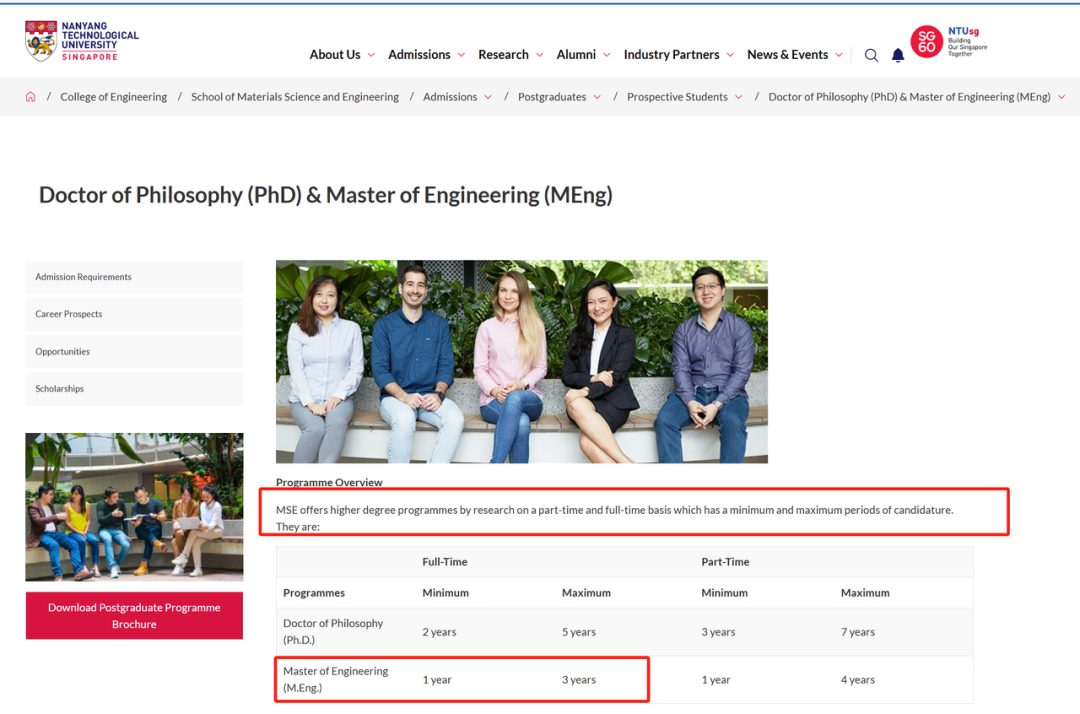Expand the Prospective Students breadcrumb chevron
Image resolution: width=1080 pixels, height=714 pixels.
[739, 97]
